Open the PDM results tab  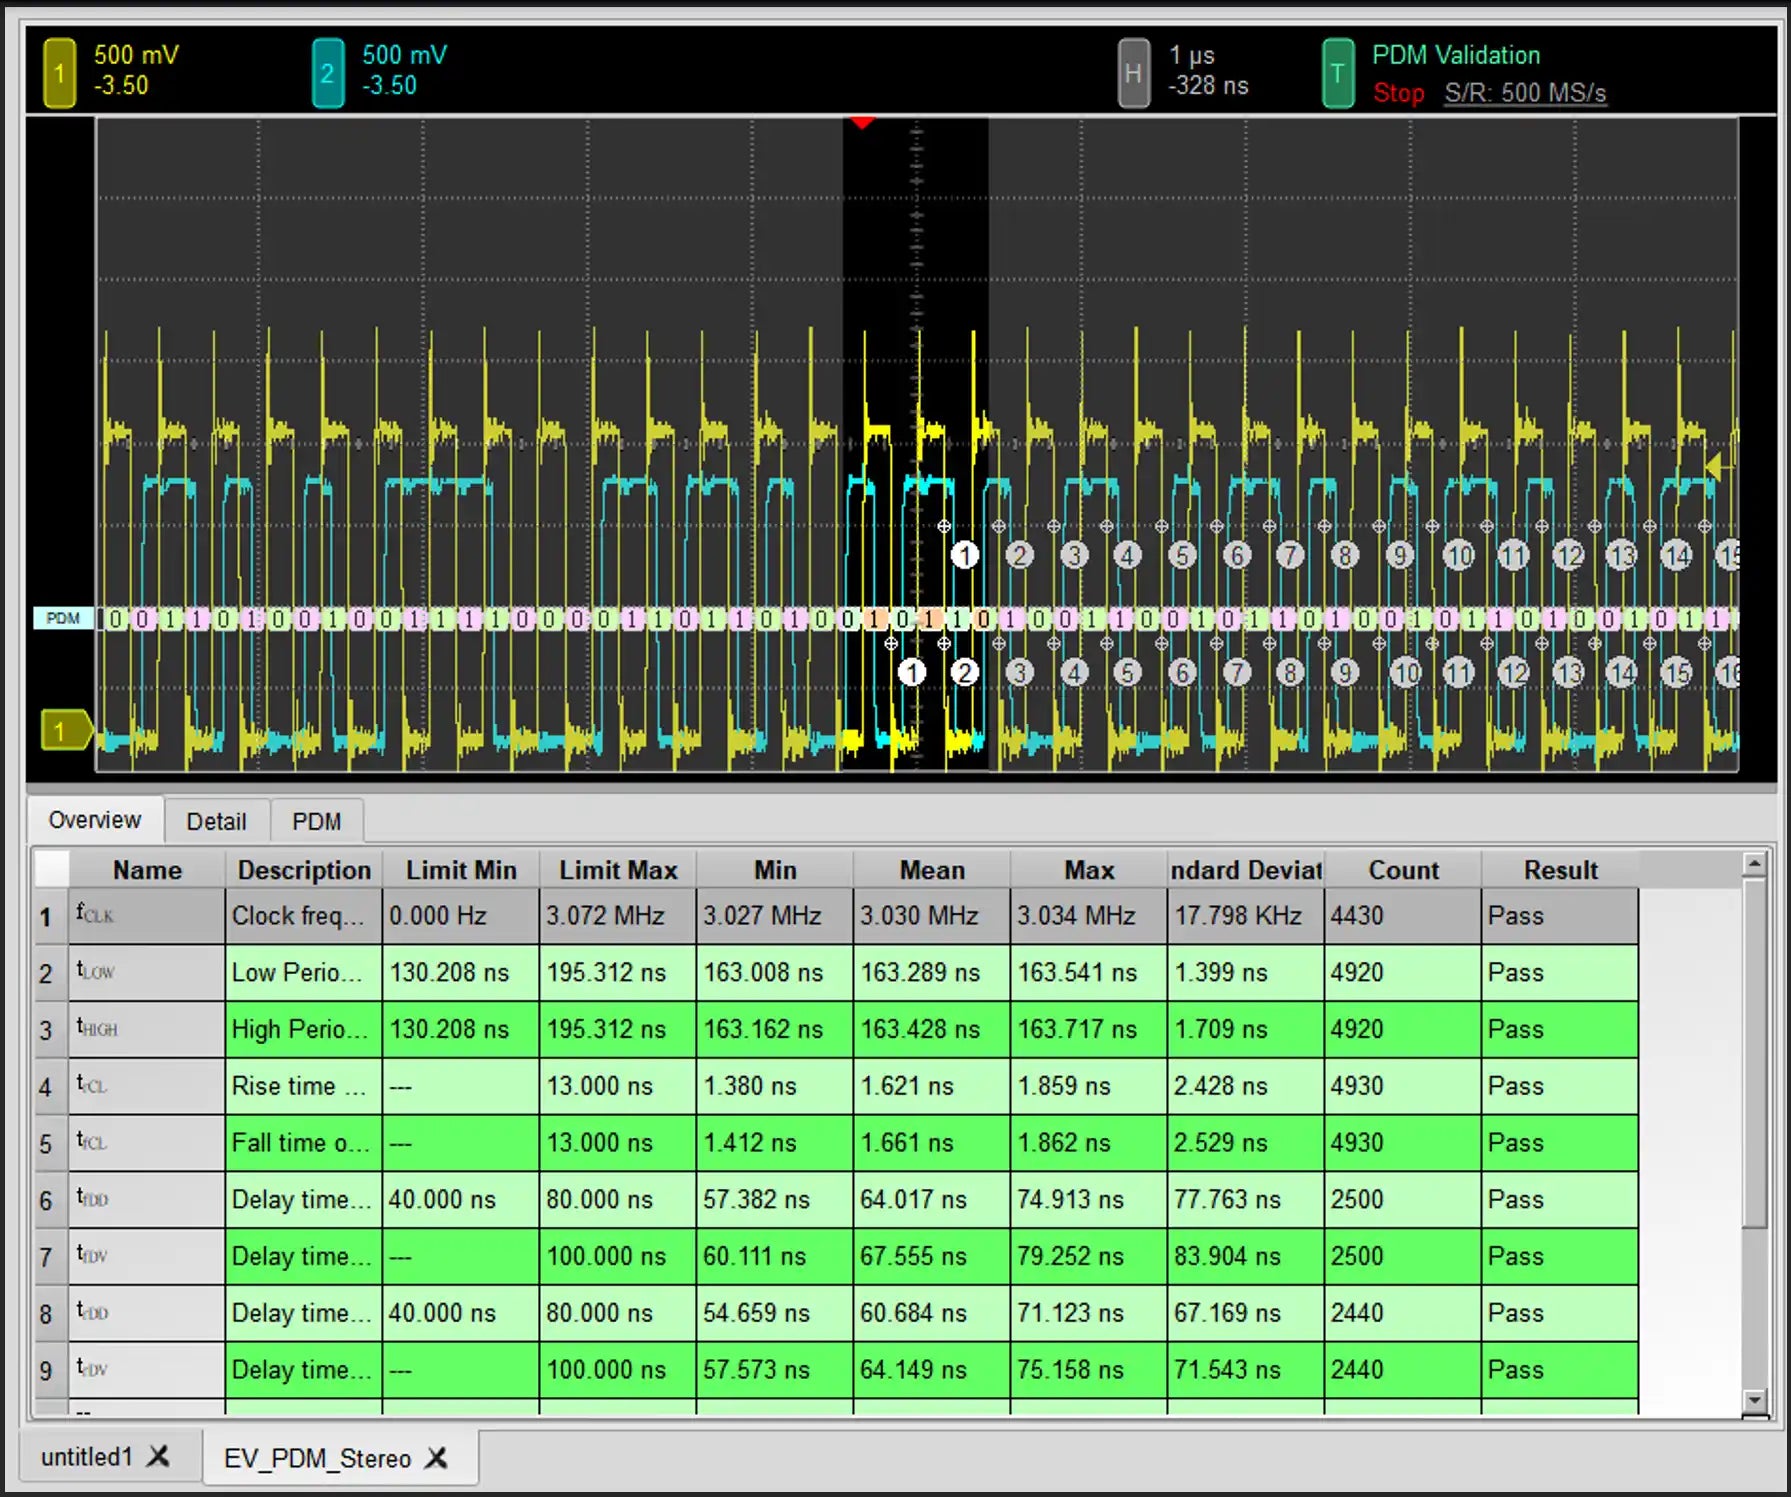pos(316,821)
